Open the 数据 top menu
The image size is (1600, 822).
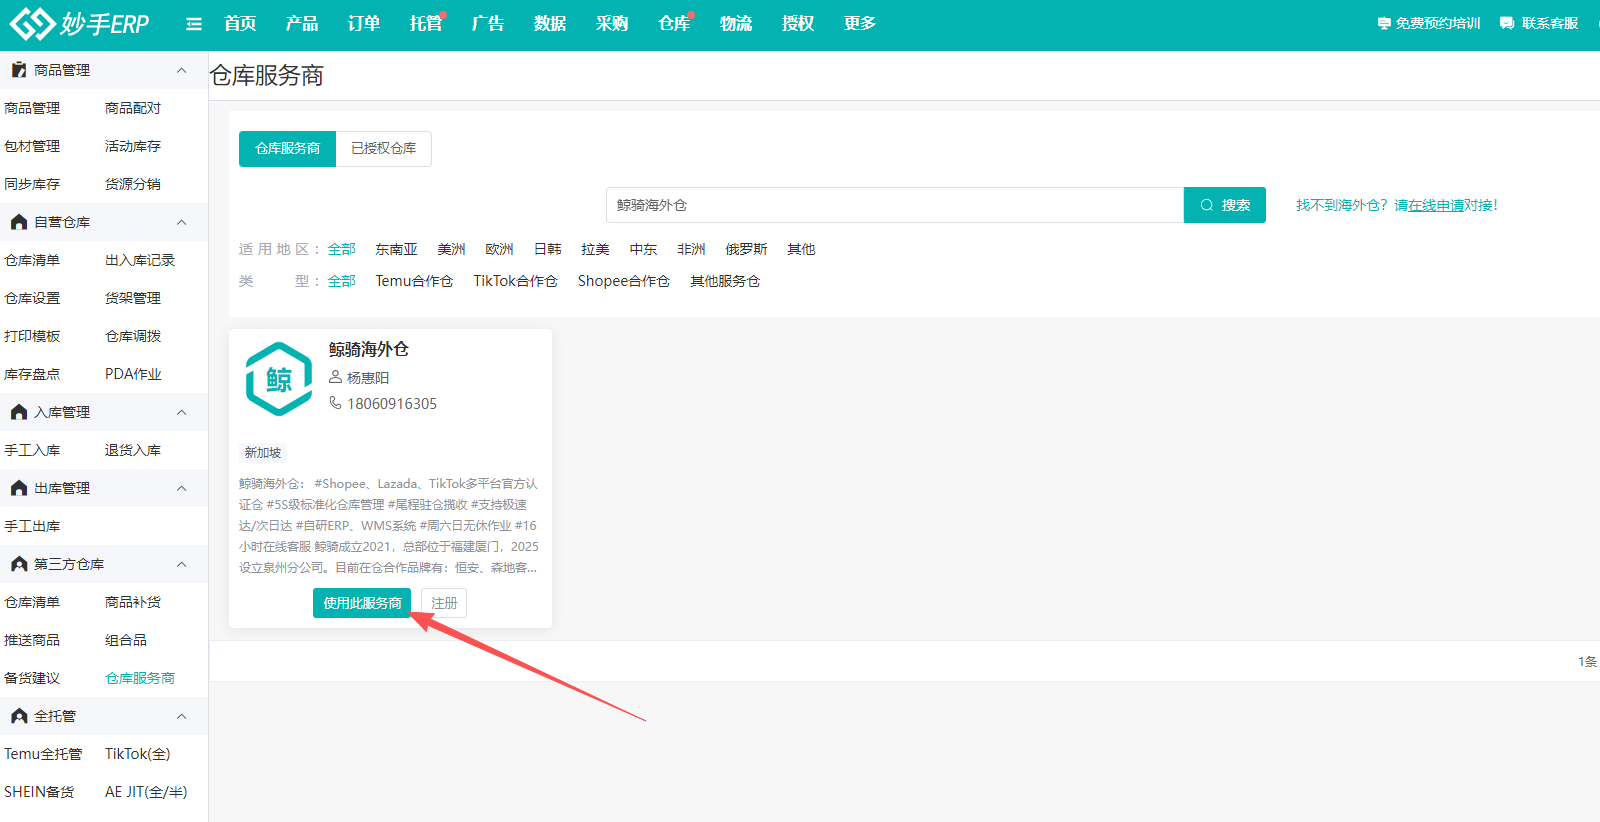(550, 24)
